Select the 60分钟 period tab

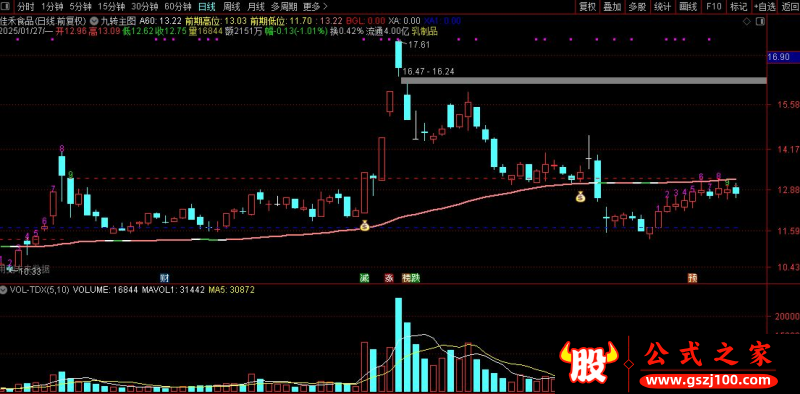(179, 7)
